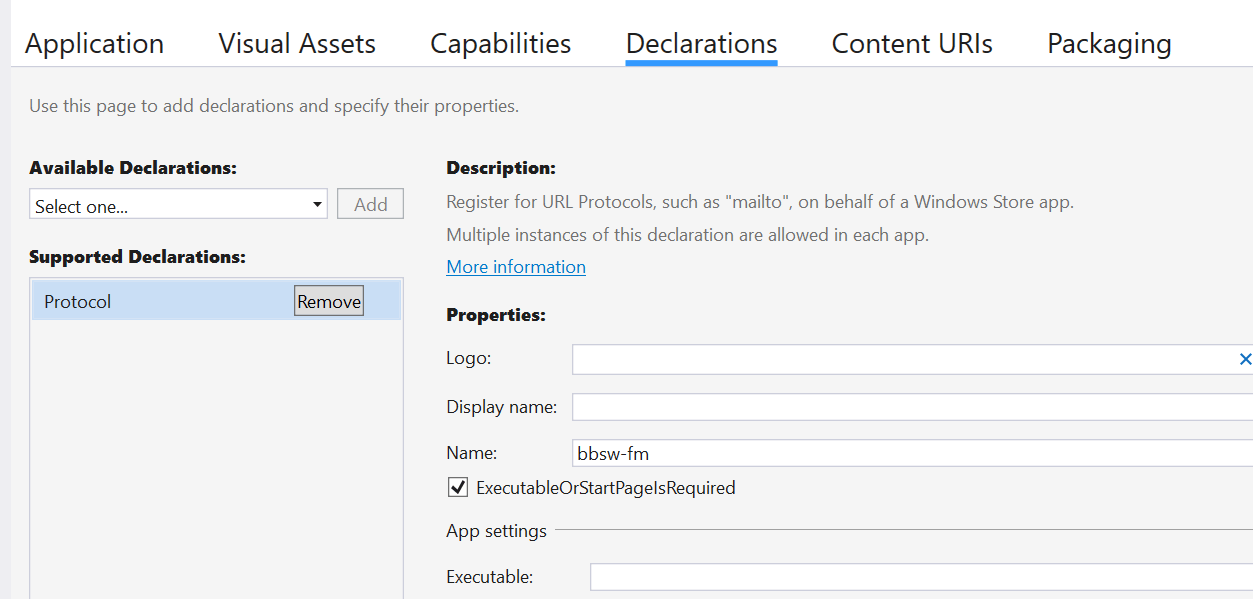Open the Available Declarations combo box
This screenshot has width=1253, height=599.
[x=170, y=203]
